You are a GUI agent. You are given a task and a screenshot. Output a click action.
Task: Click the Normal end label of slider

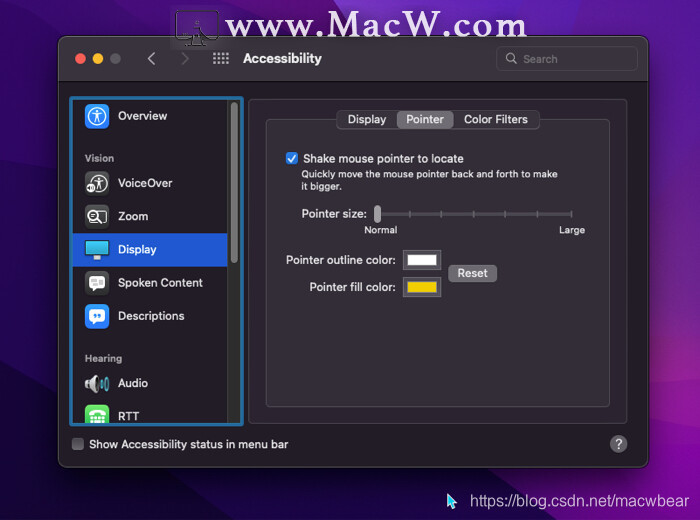coord(381,230)
